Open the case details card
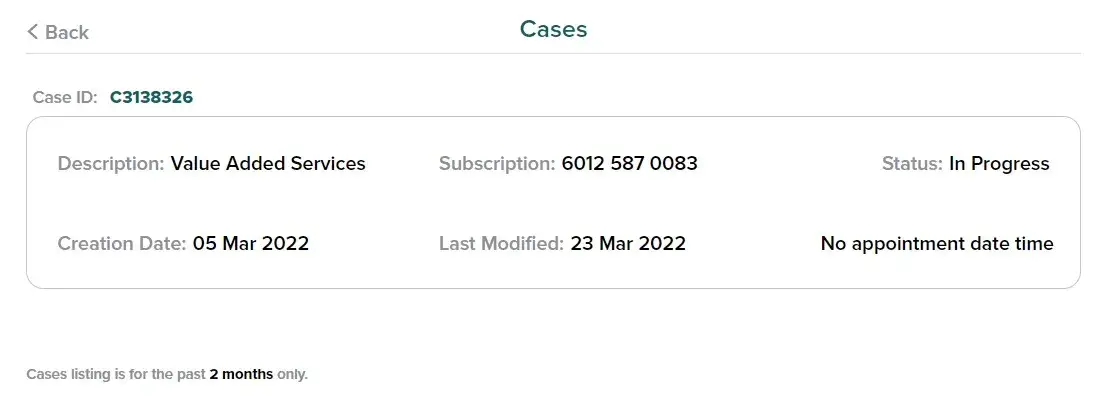 click(x=554, y=203)
